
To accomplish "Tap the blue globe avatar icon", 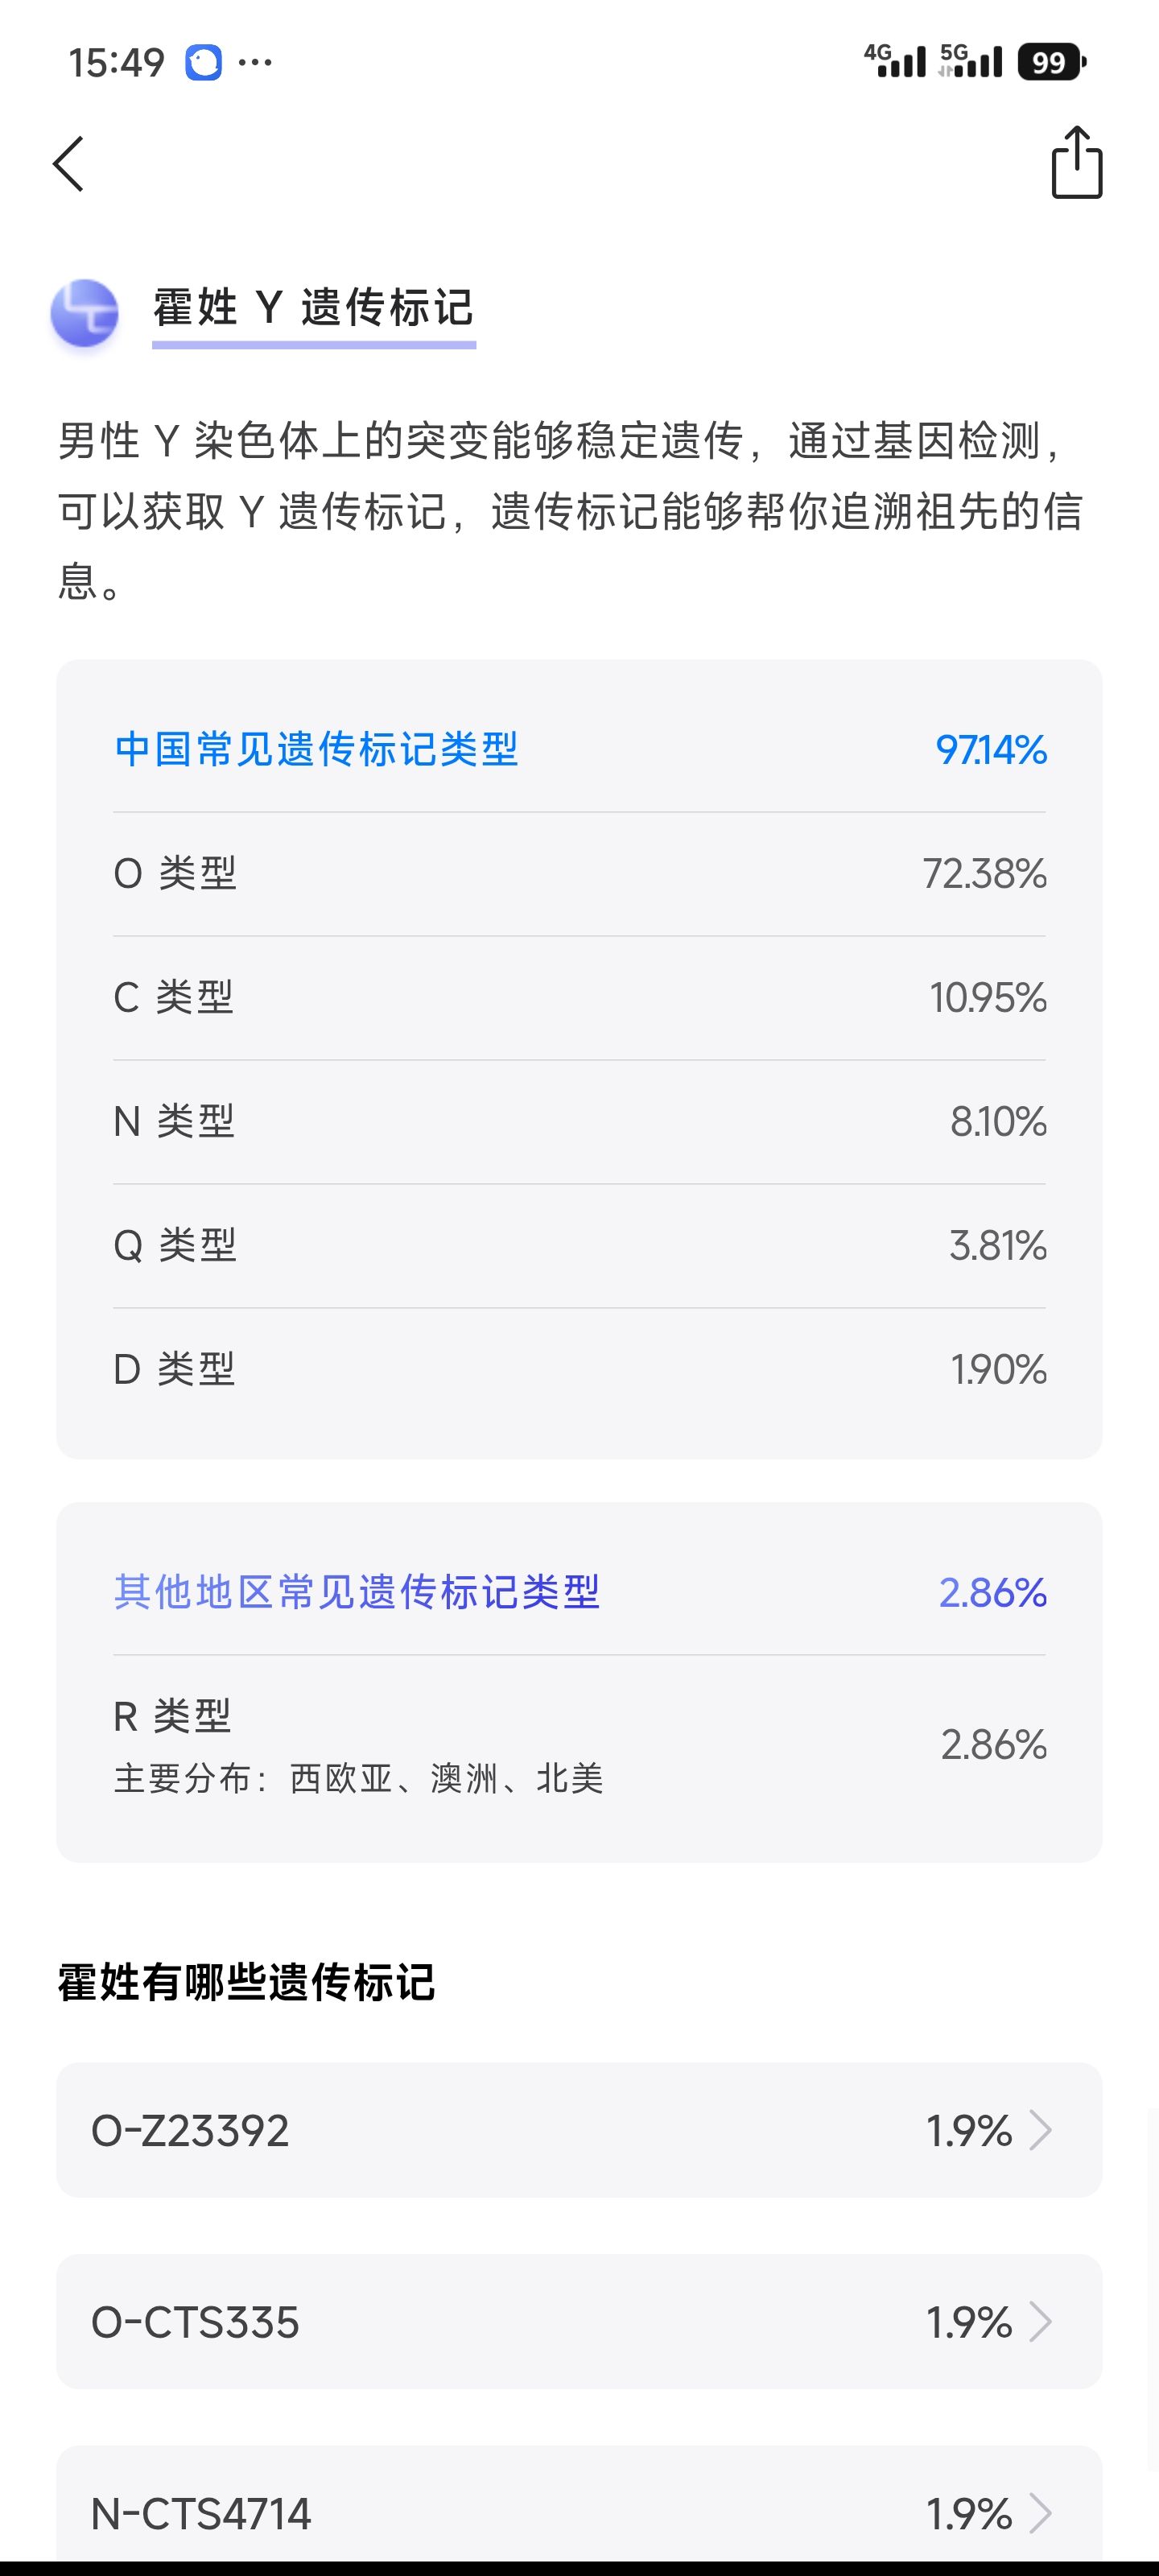I will tap(85, 312).
